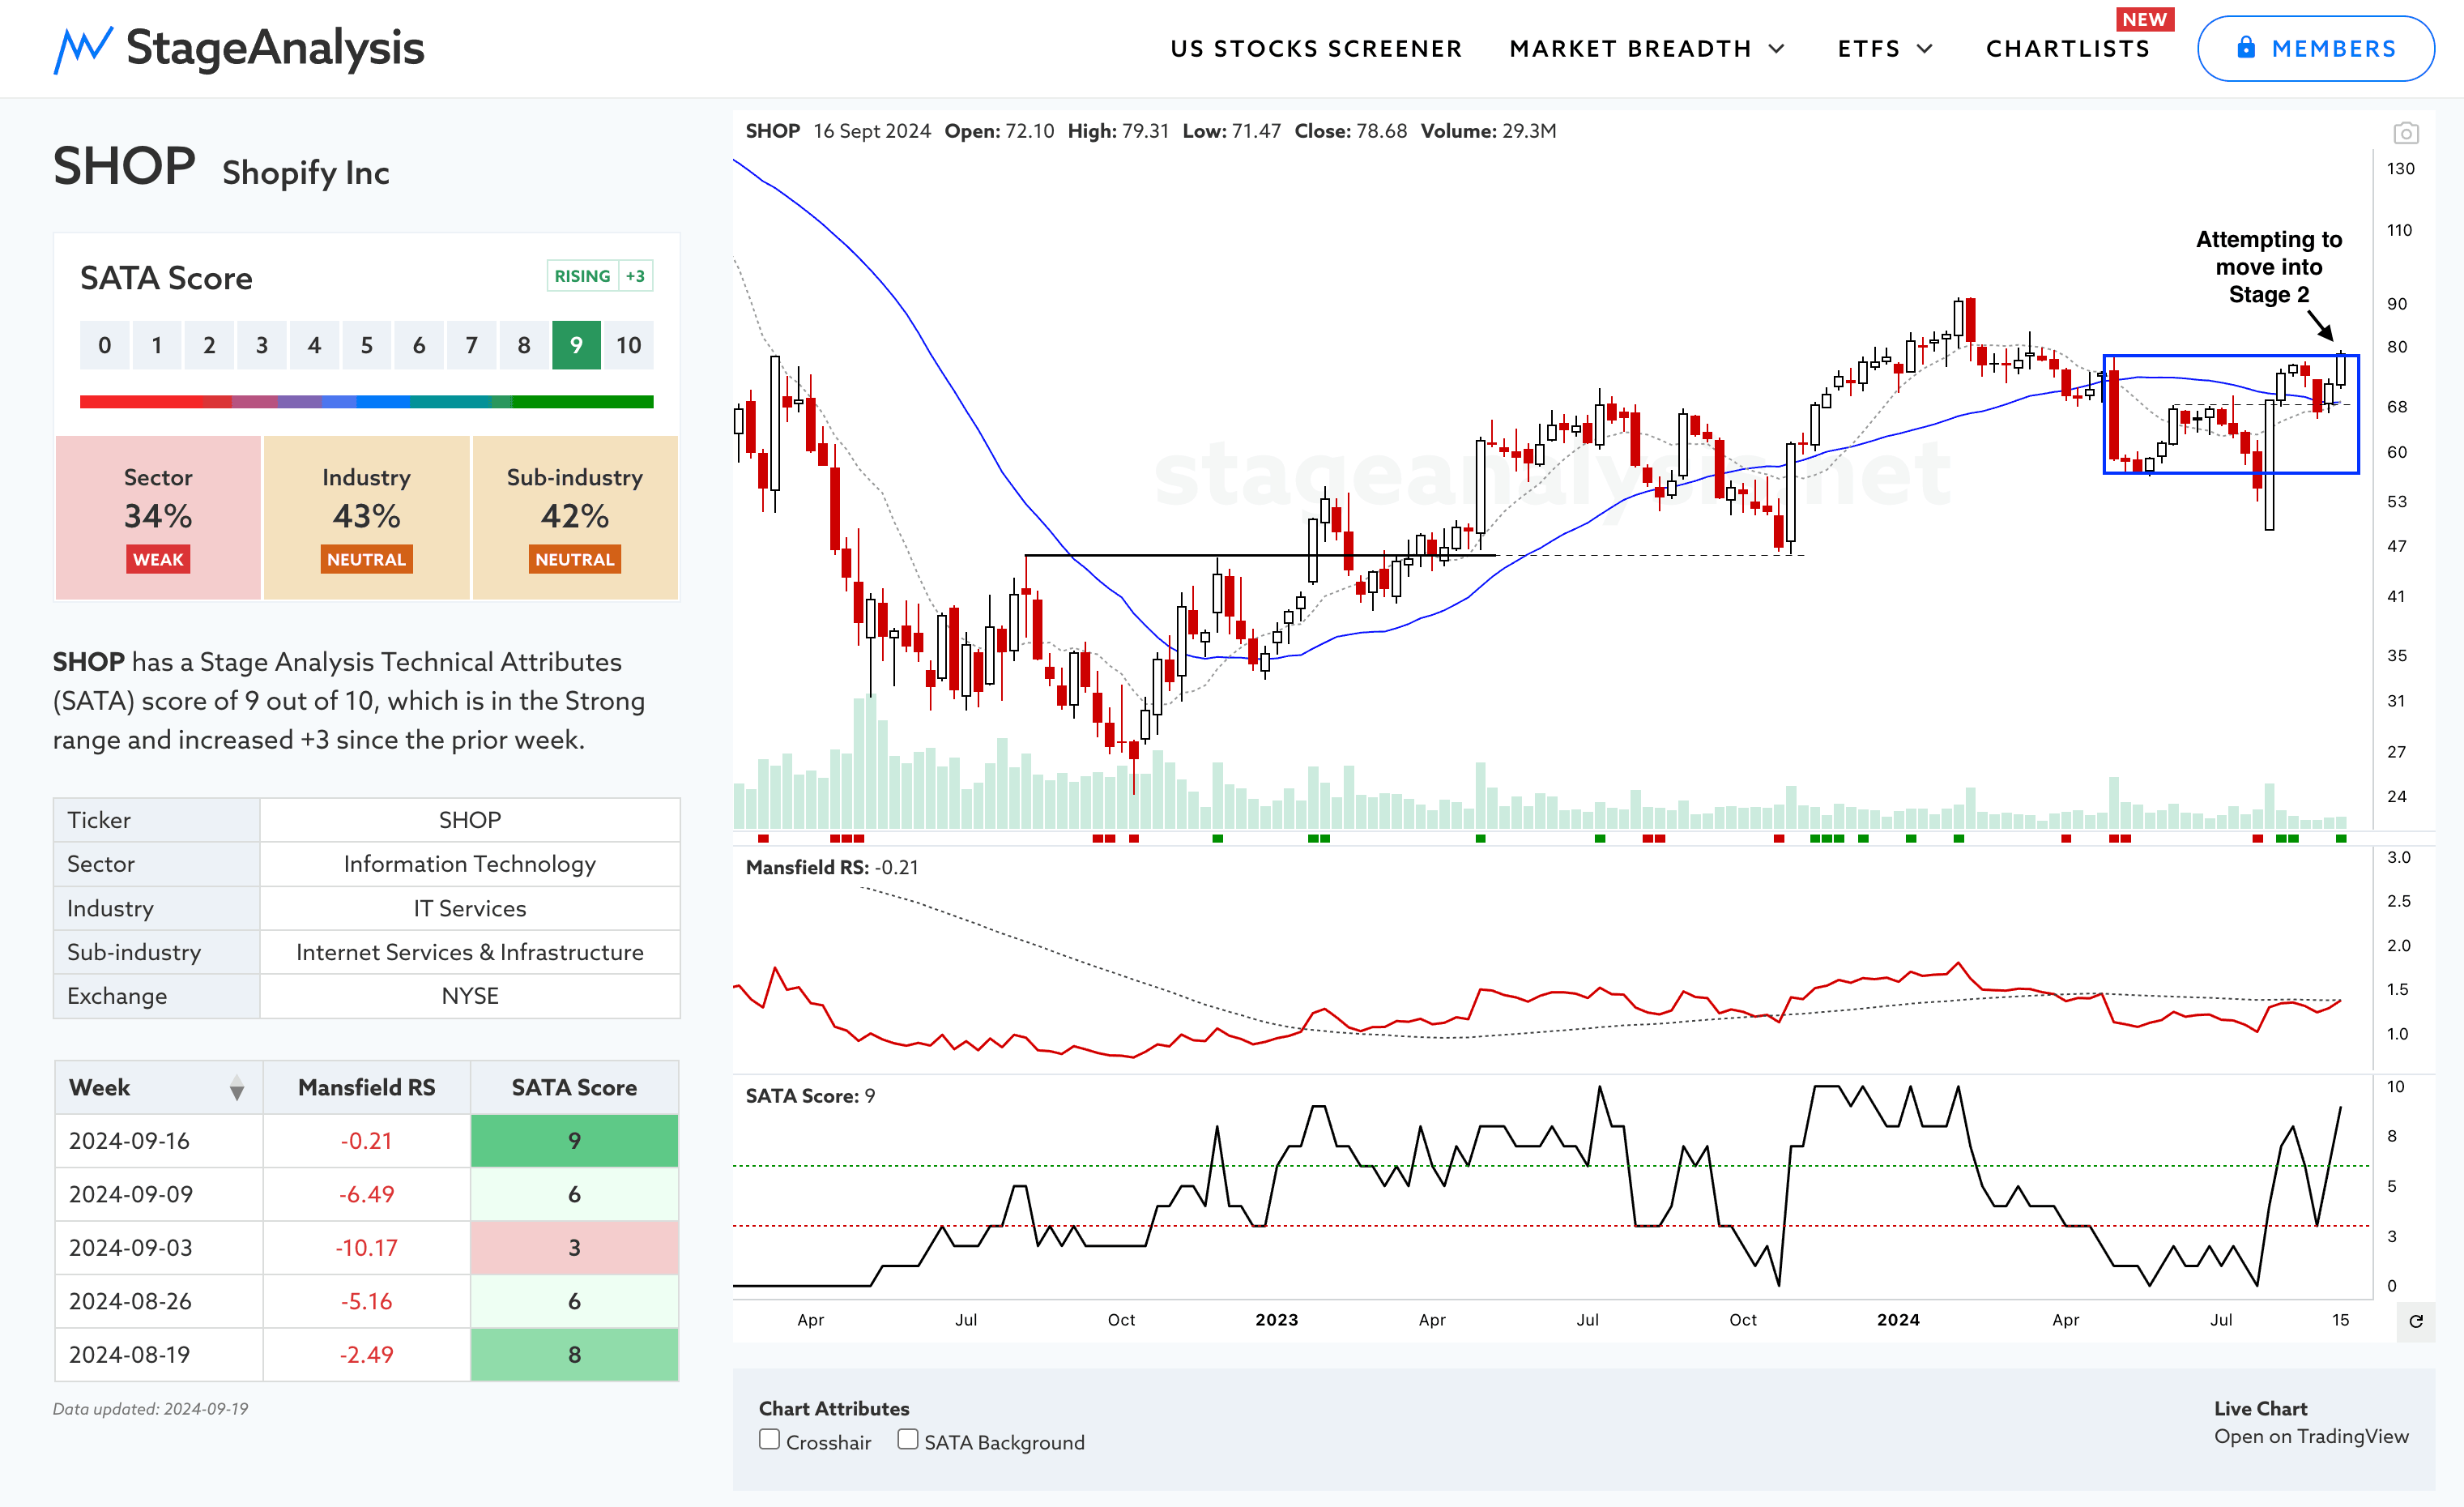Click the SATA score color gradient bar

(366, 402)
